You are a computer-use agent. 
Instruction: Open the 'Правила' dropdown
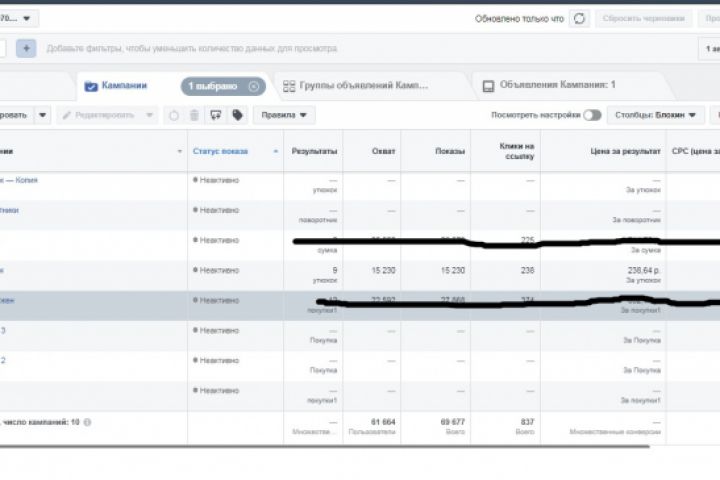[284, 115]
